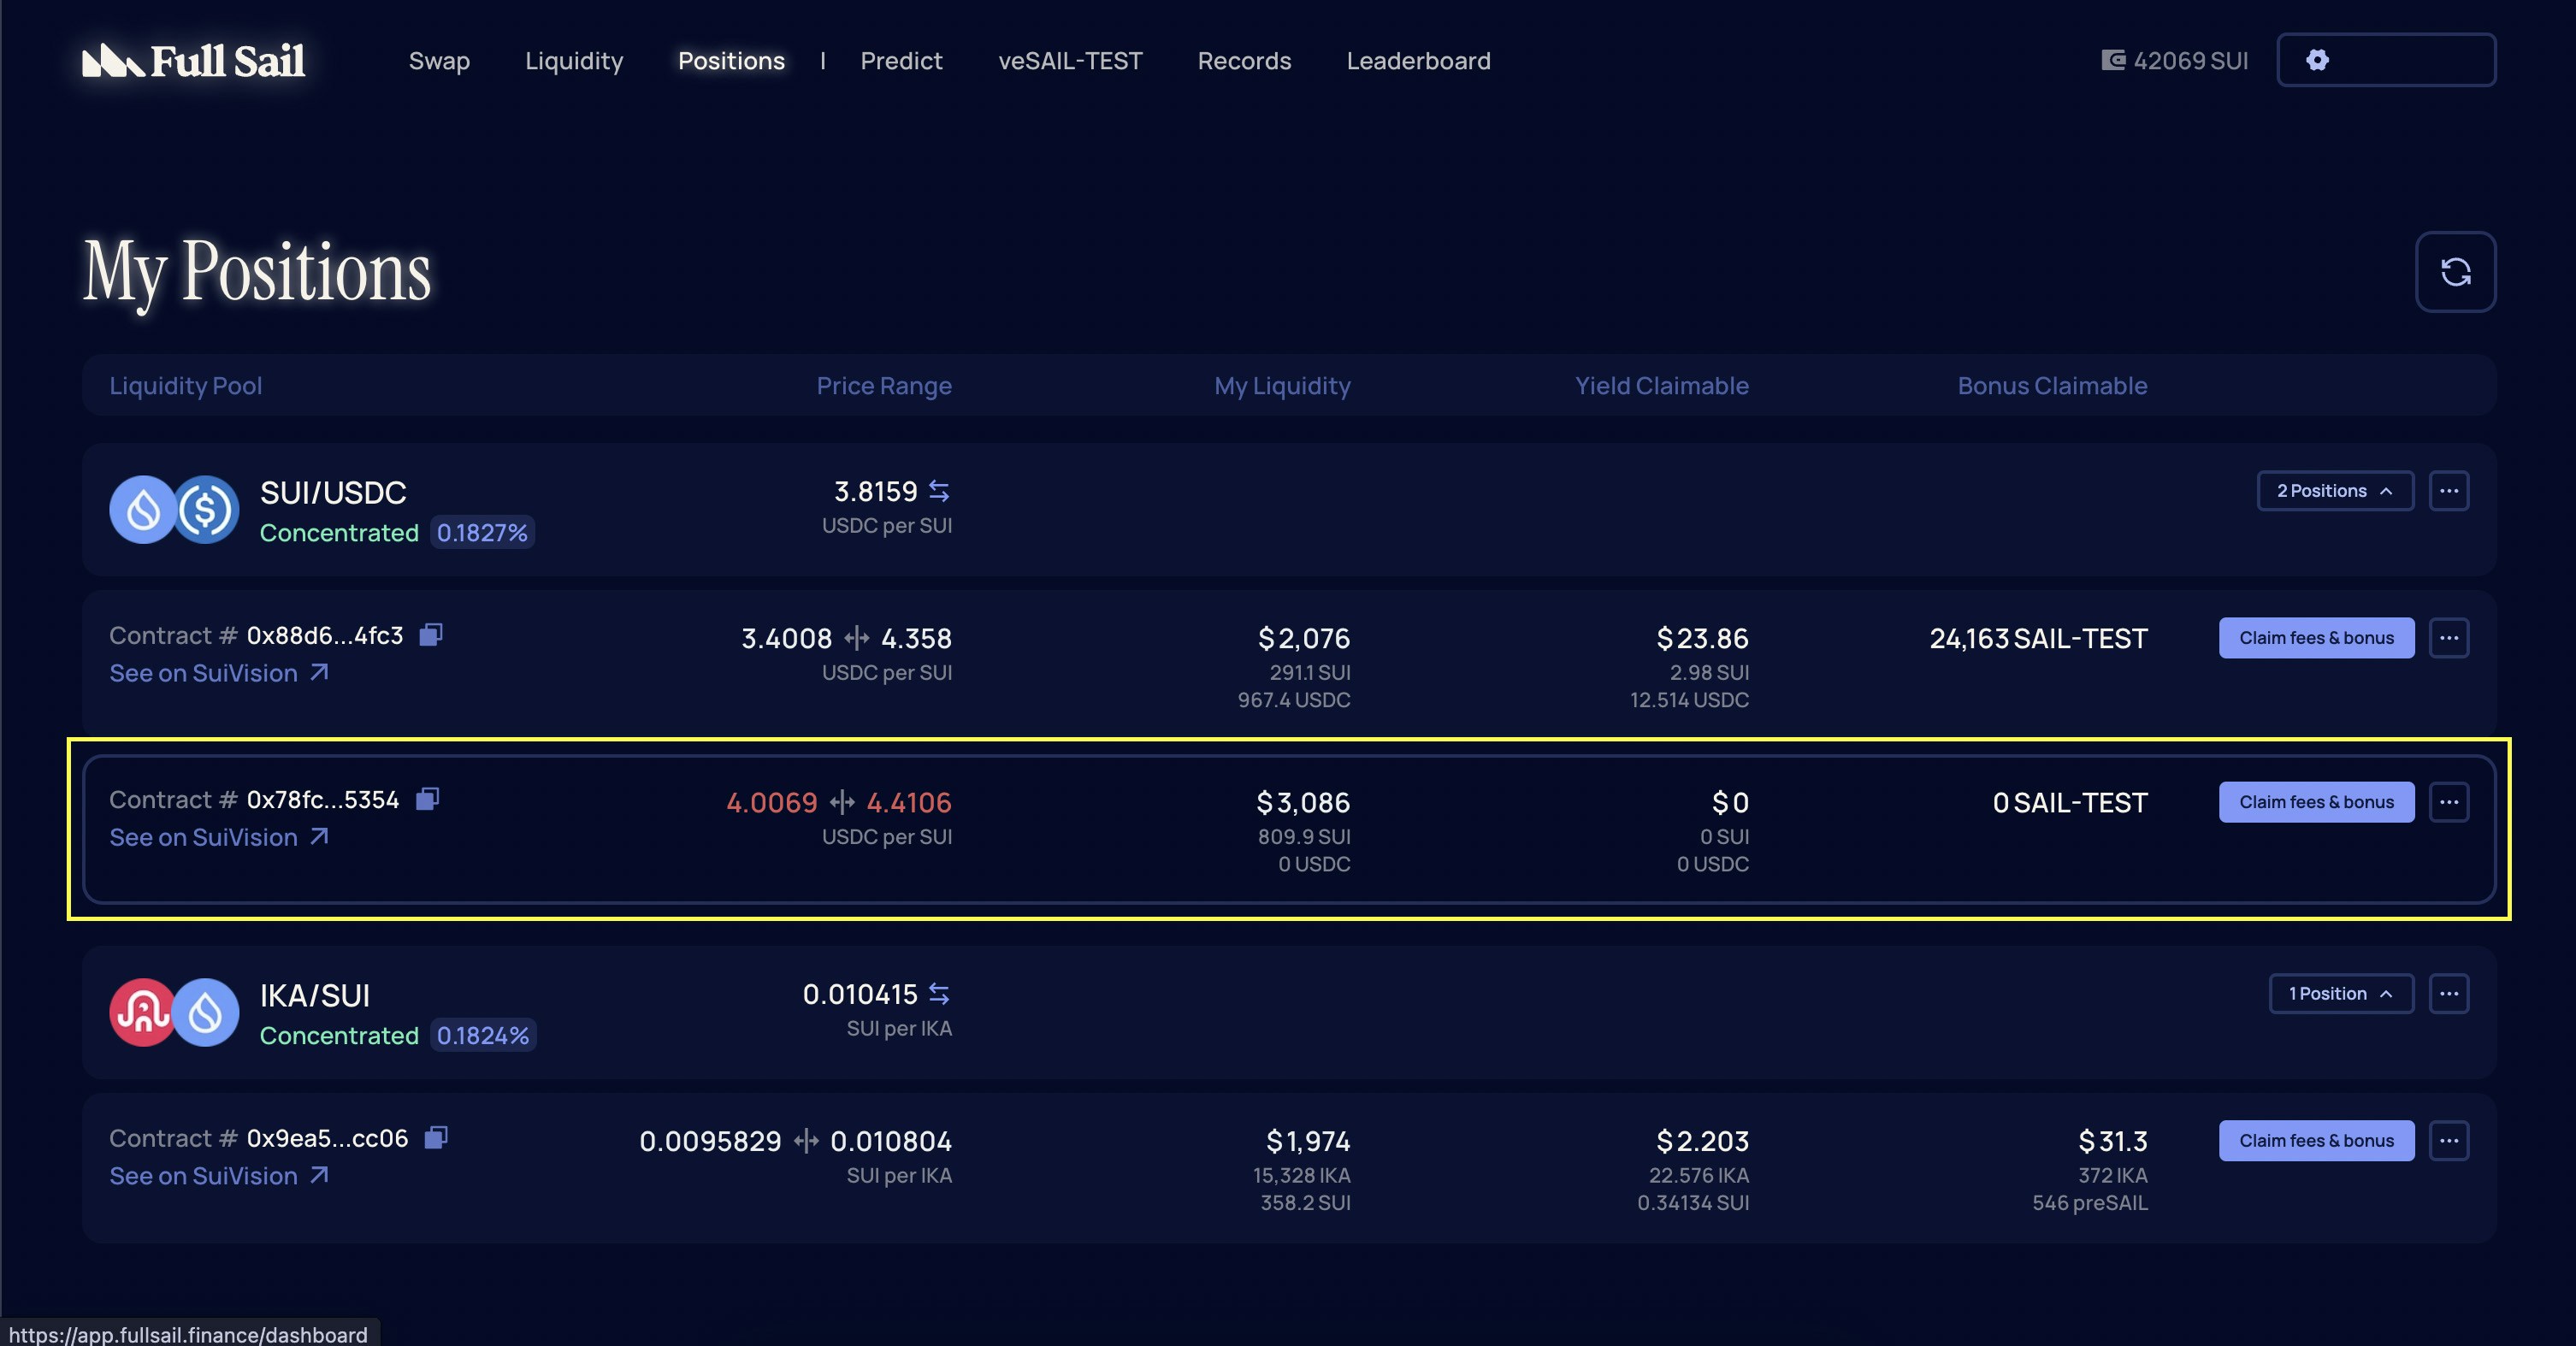The height and width of the screenshot is (1346, 2576).
Task: Claim fees & bonus for 0x88d6...4fc3
Action: (x=2315, y=638)
